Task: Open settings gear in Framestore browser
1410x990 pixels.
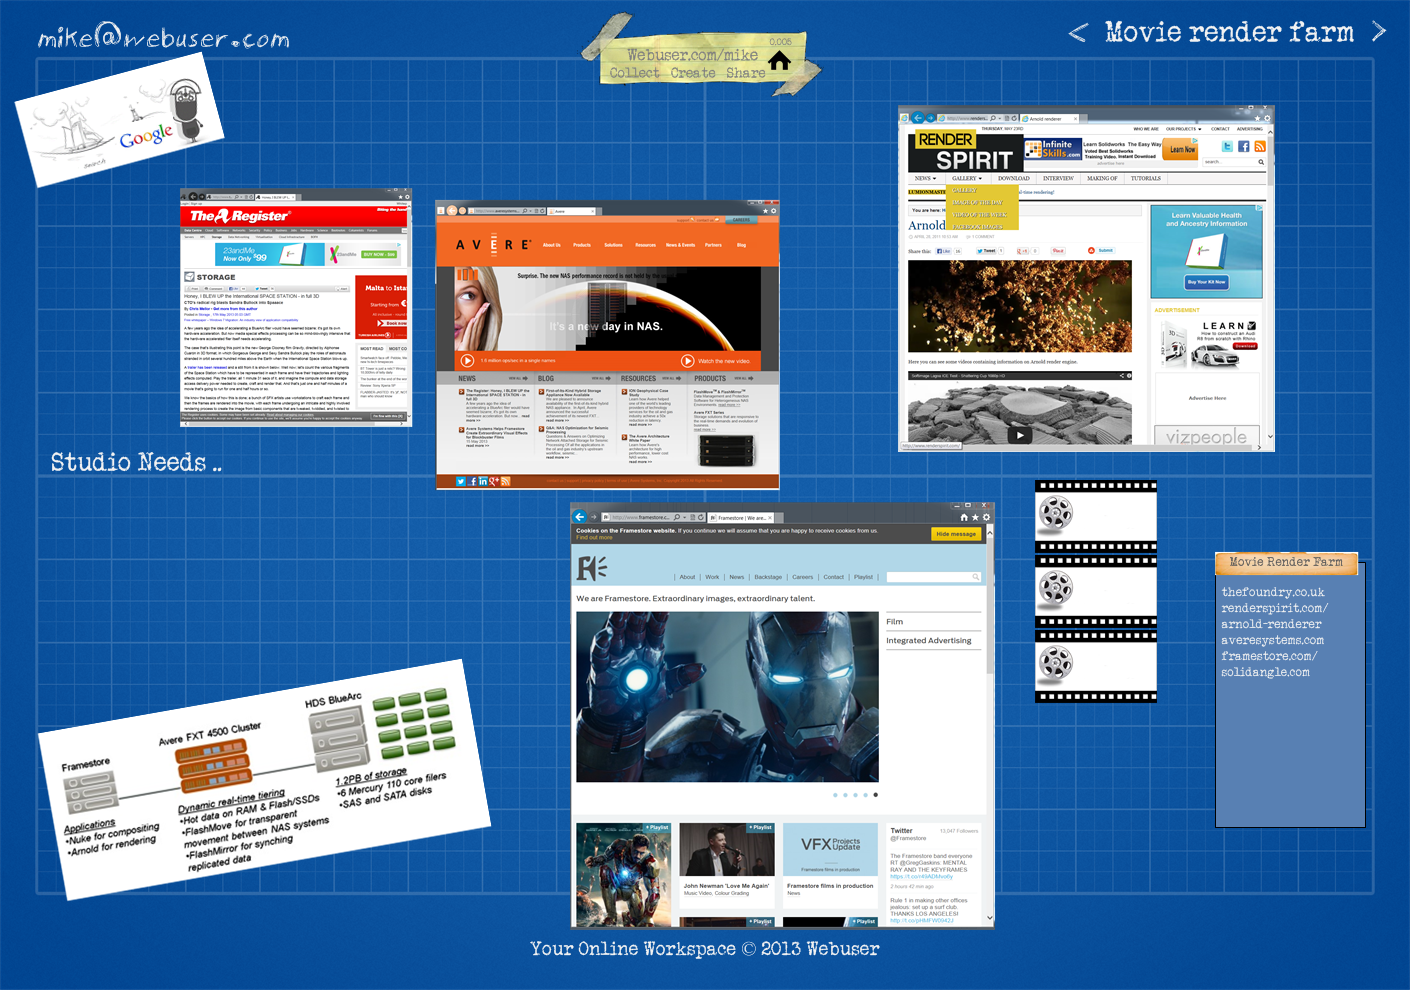Action: pyautogui.click(x=986, y=517)
